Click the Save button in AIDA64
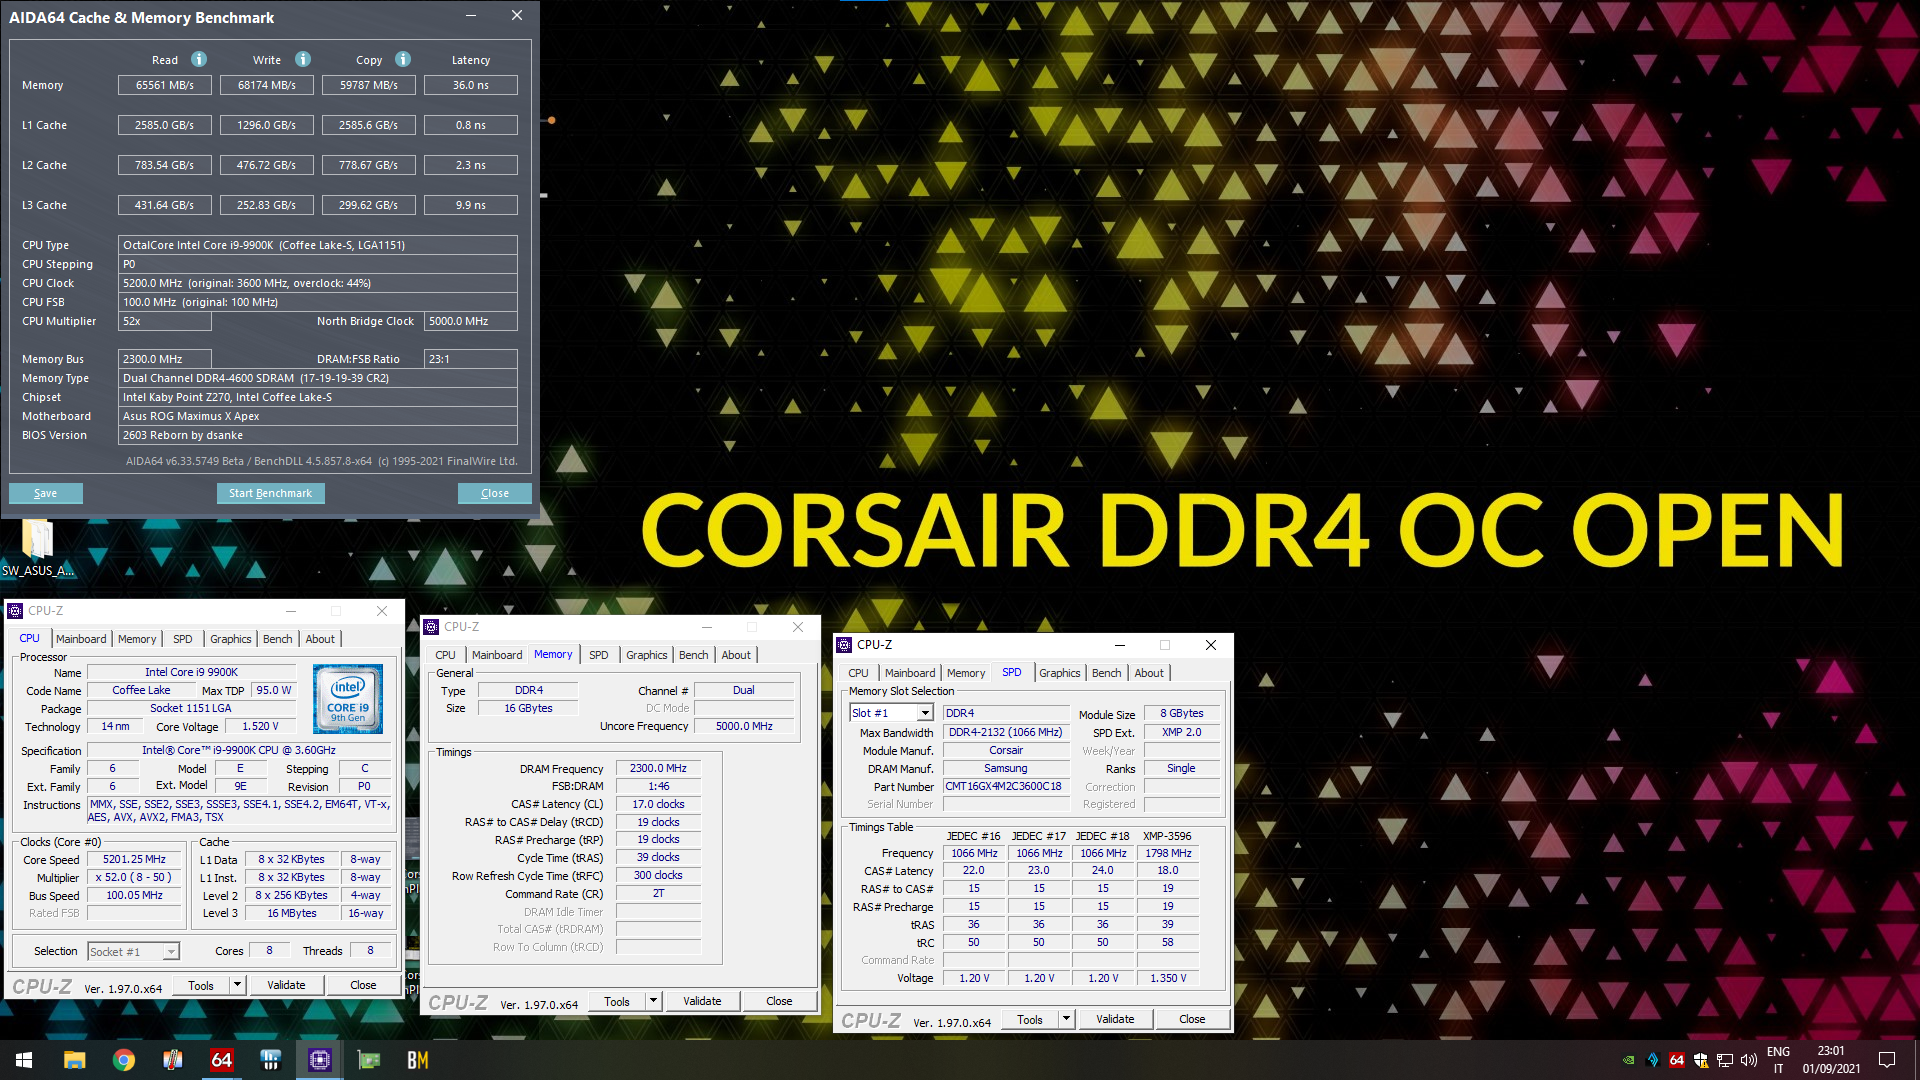 point(46,493)
